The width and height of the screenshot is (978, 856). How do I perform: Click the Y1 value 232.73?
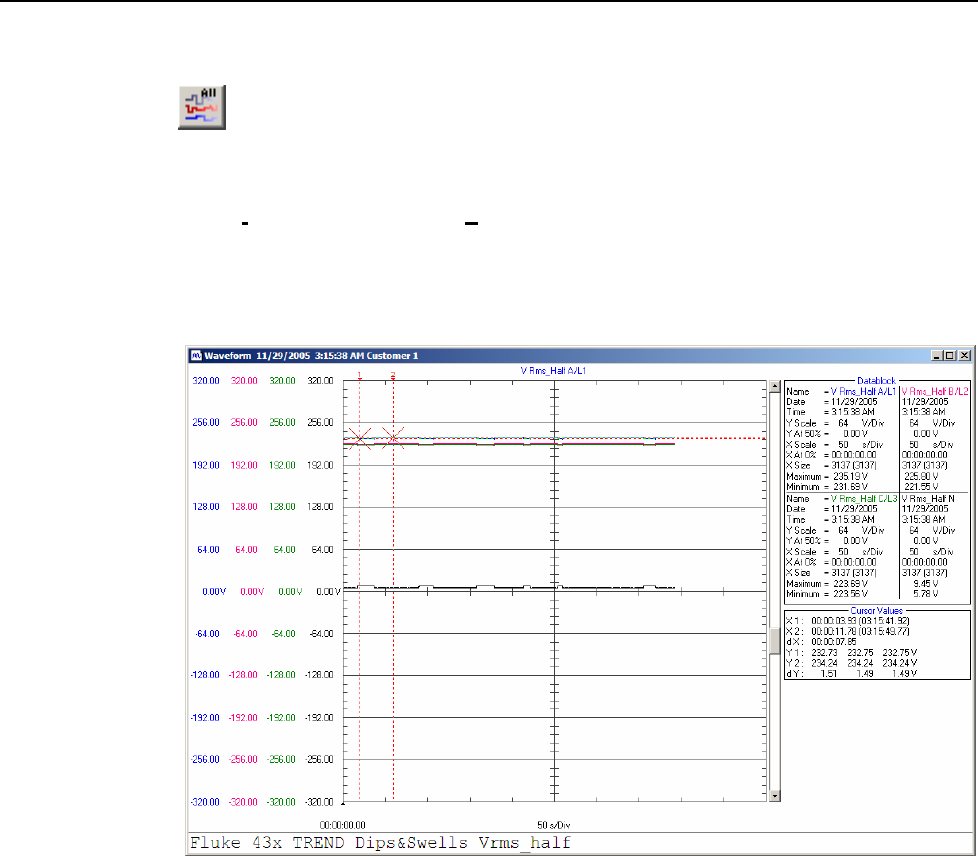tap(824, 653)
